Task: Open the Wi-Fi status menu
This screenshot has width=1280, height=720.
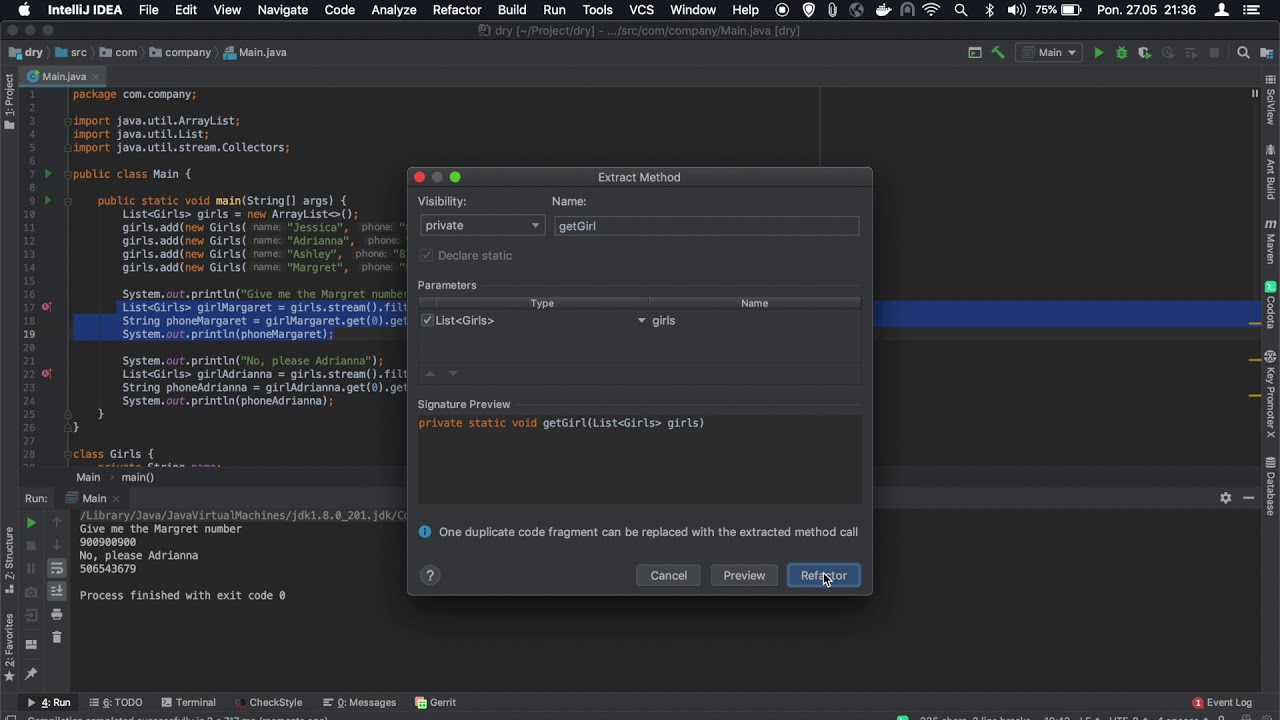Action: [x=932, y=10]
